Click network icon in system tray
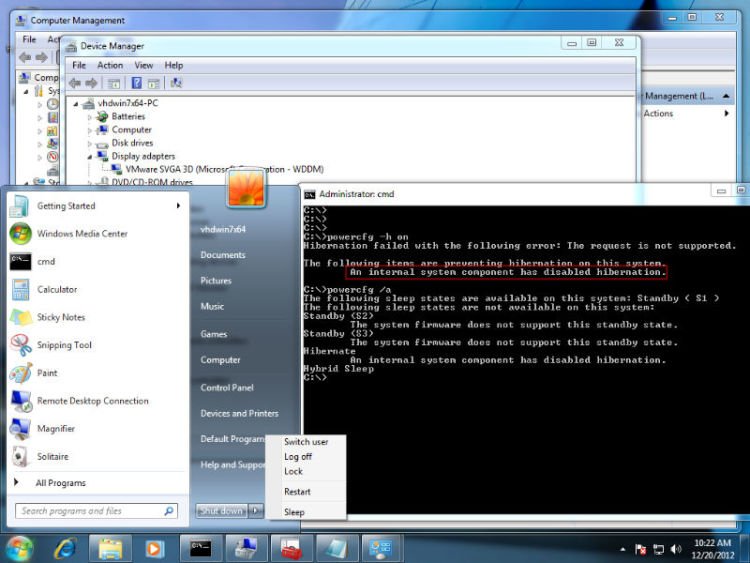 (658, 549)
